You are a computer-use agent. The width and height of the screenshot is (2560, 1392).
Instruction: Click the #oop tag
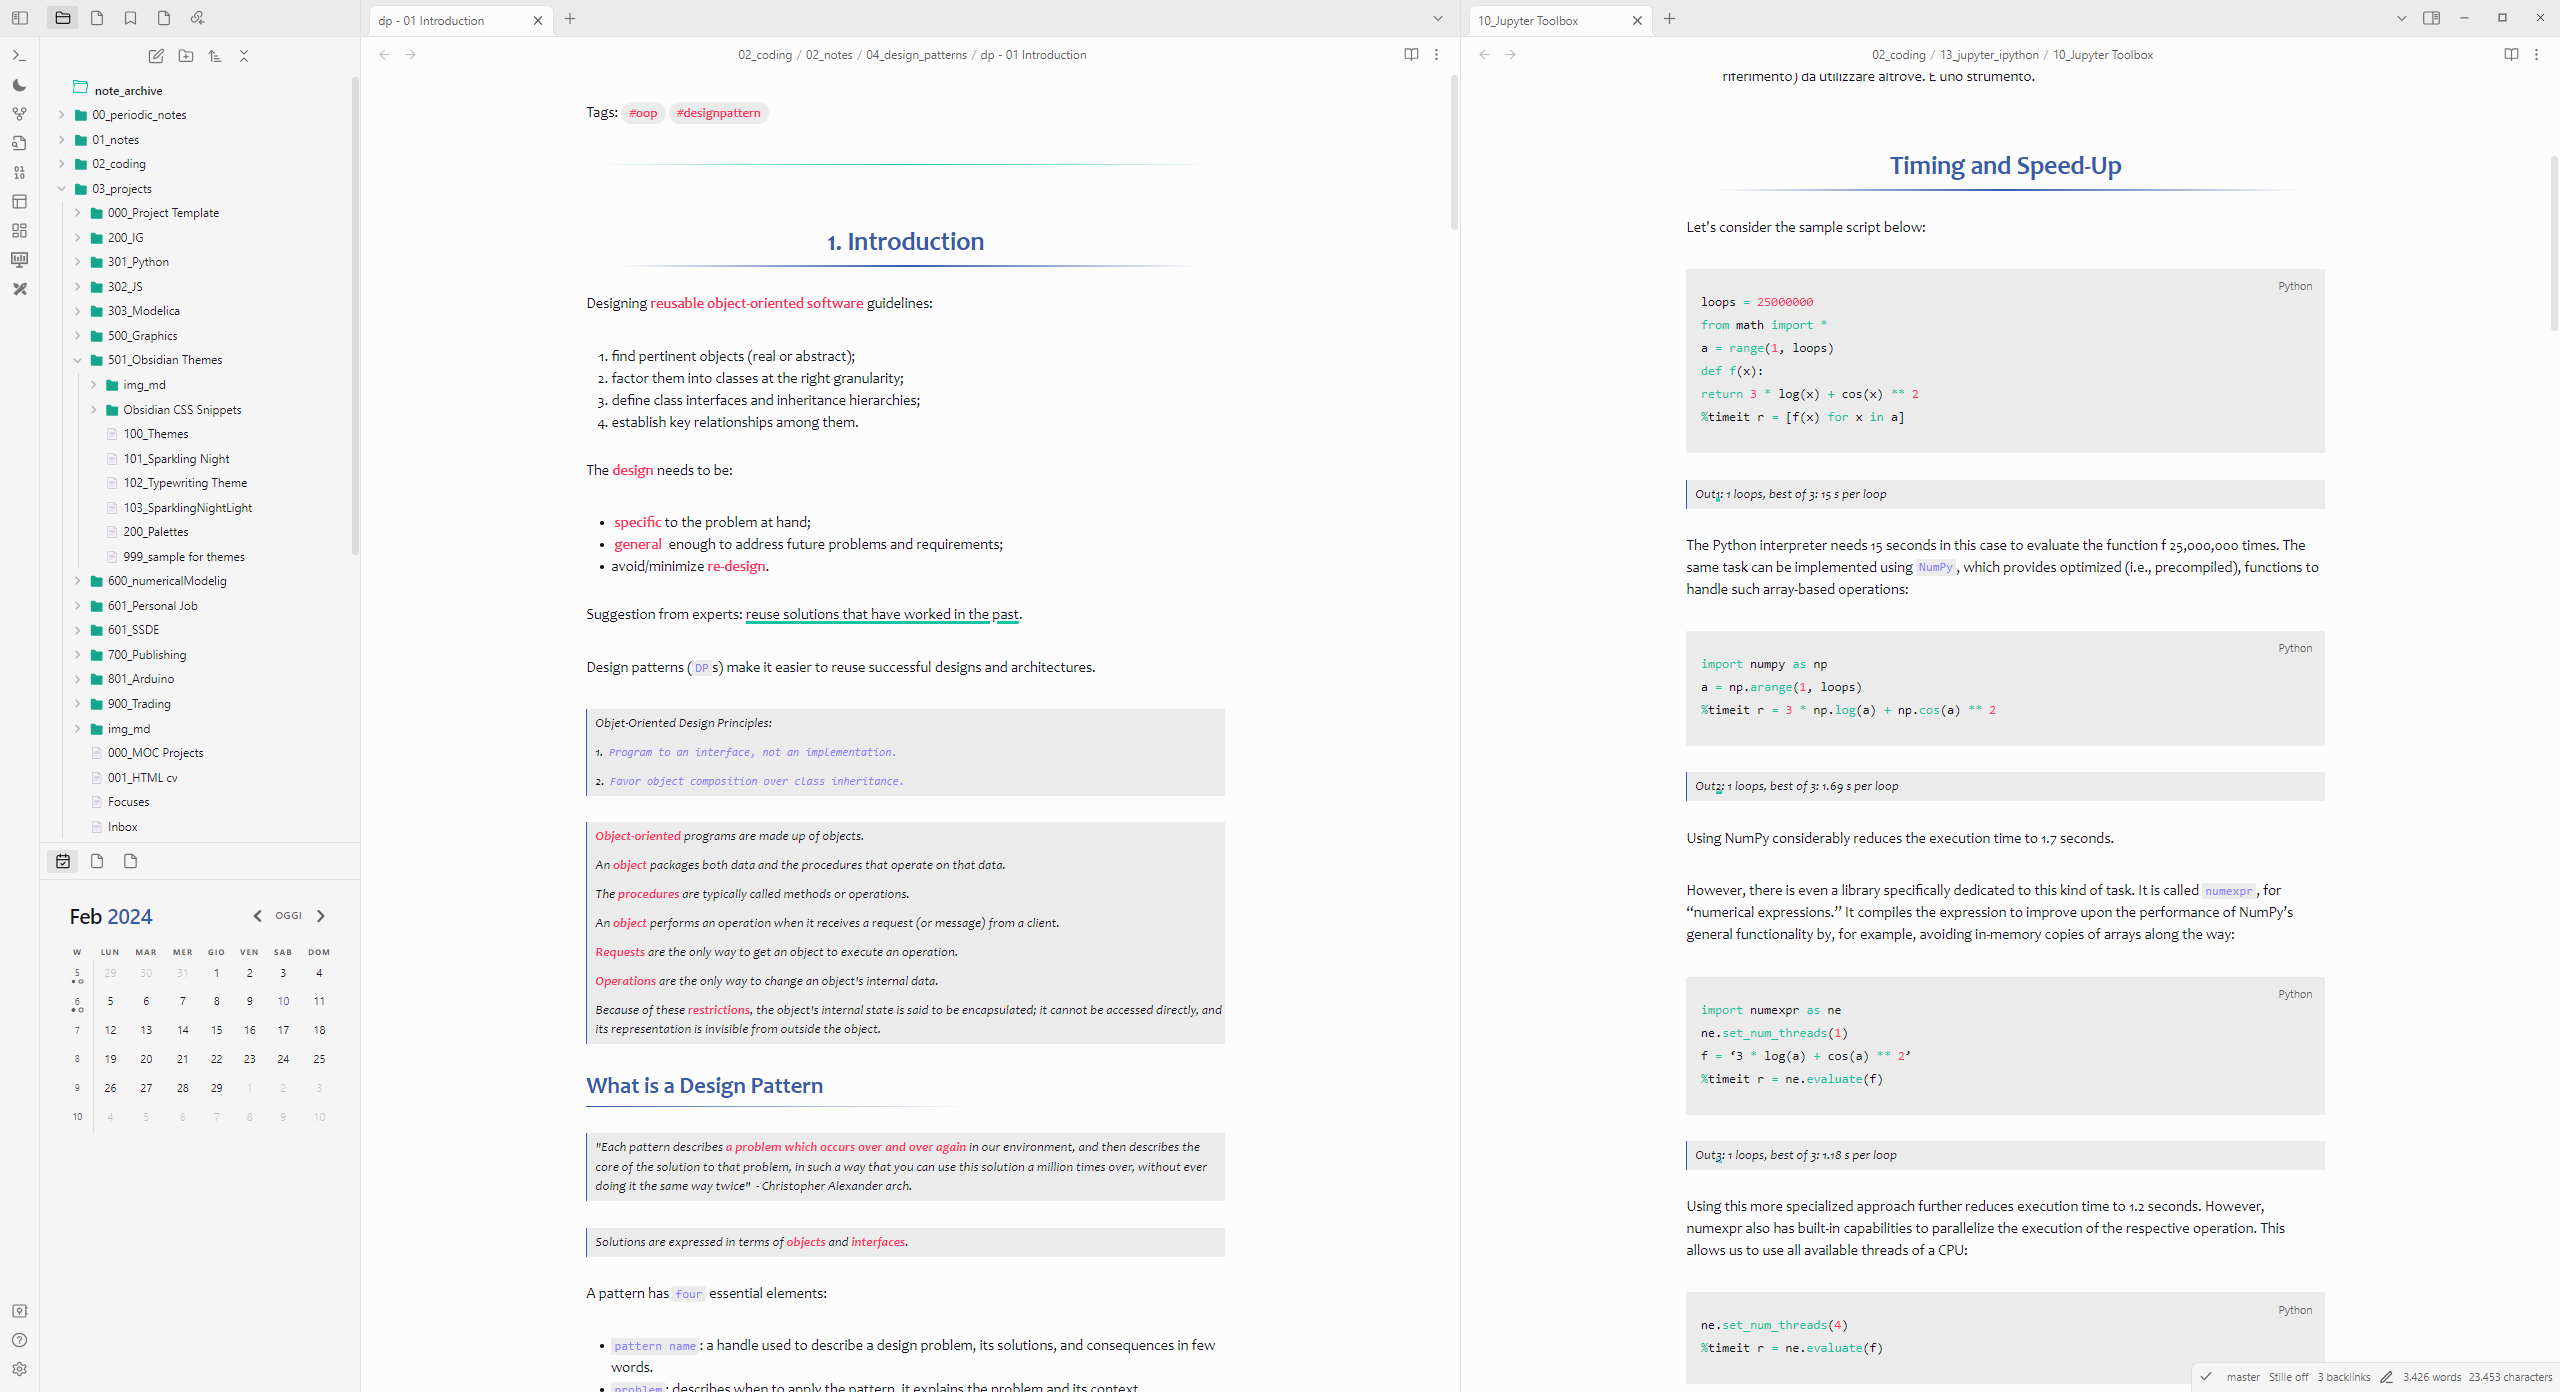643,113
